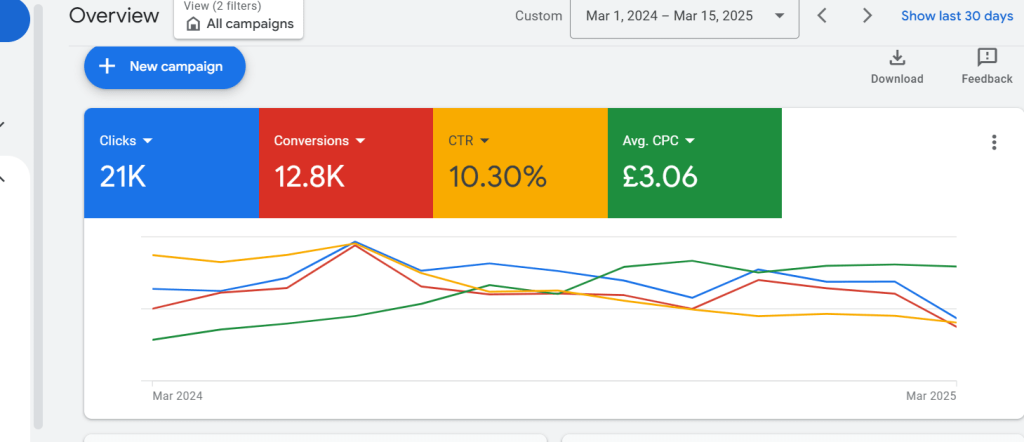Screen dimensions: 1024x442
Task: Go to next date period arrow
Action: pos(867,16)
